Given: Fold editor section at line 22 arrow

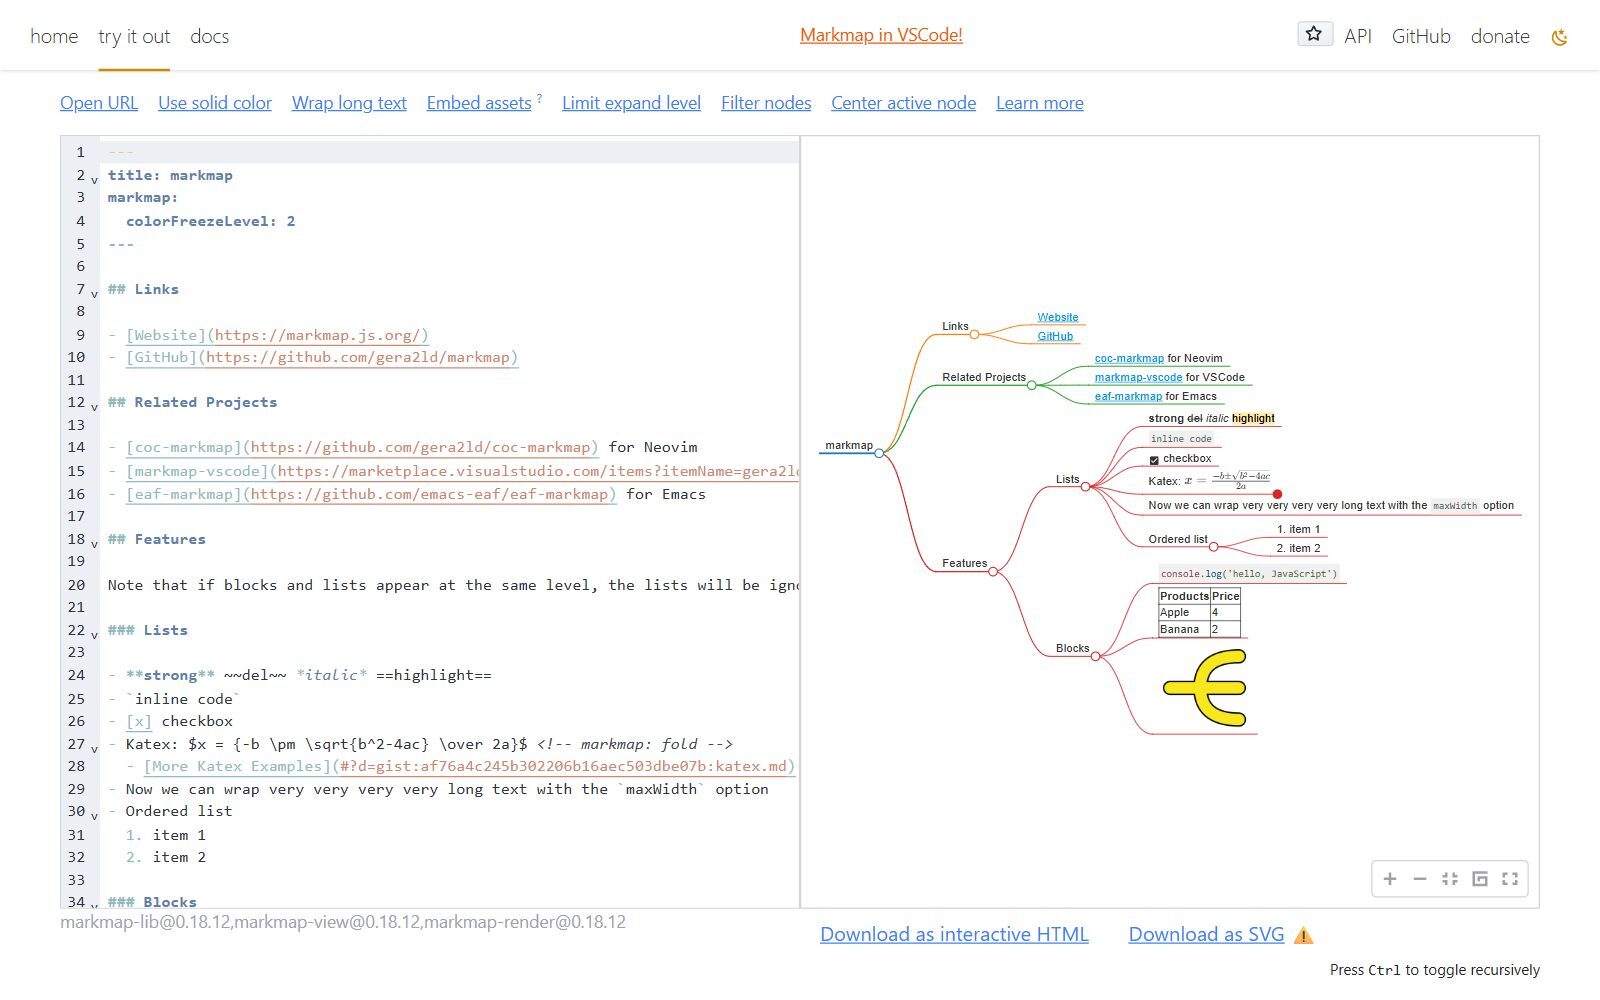Looking at the screenshot, I should click(x=95, y=634).
